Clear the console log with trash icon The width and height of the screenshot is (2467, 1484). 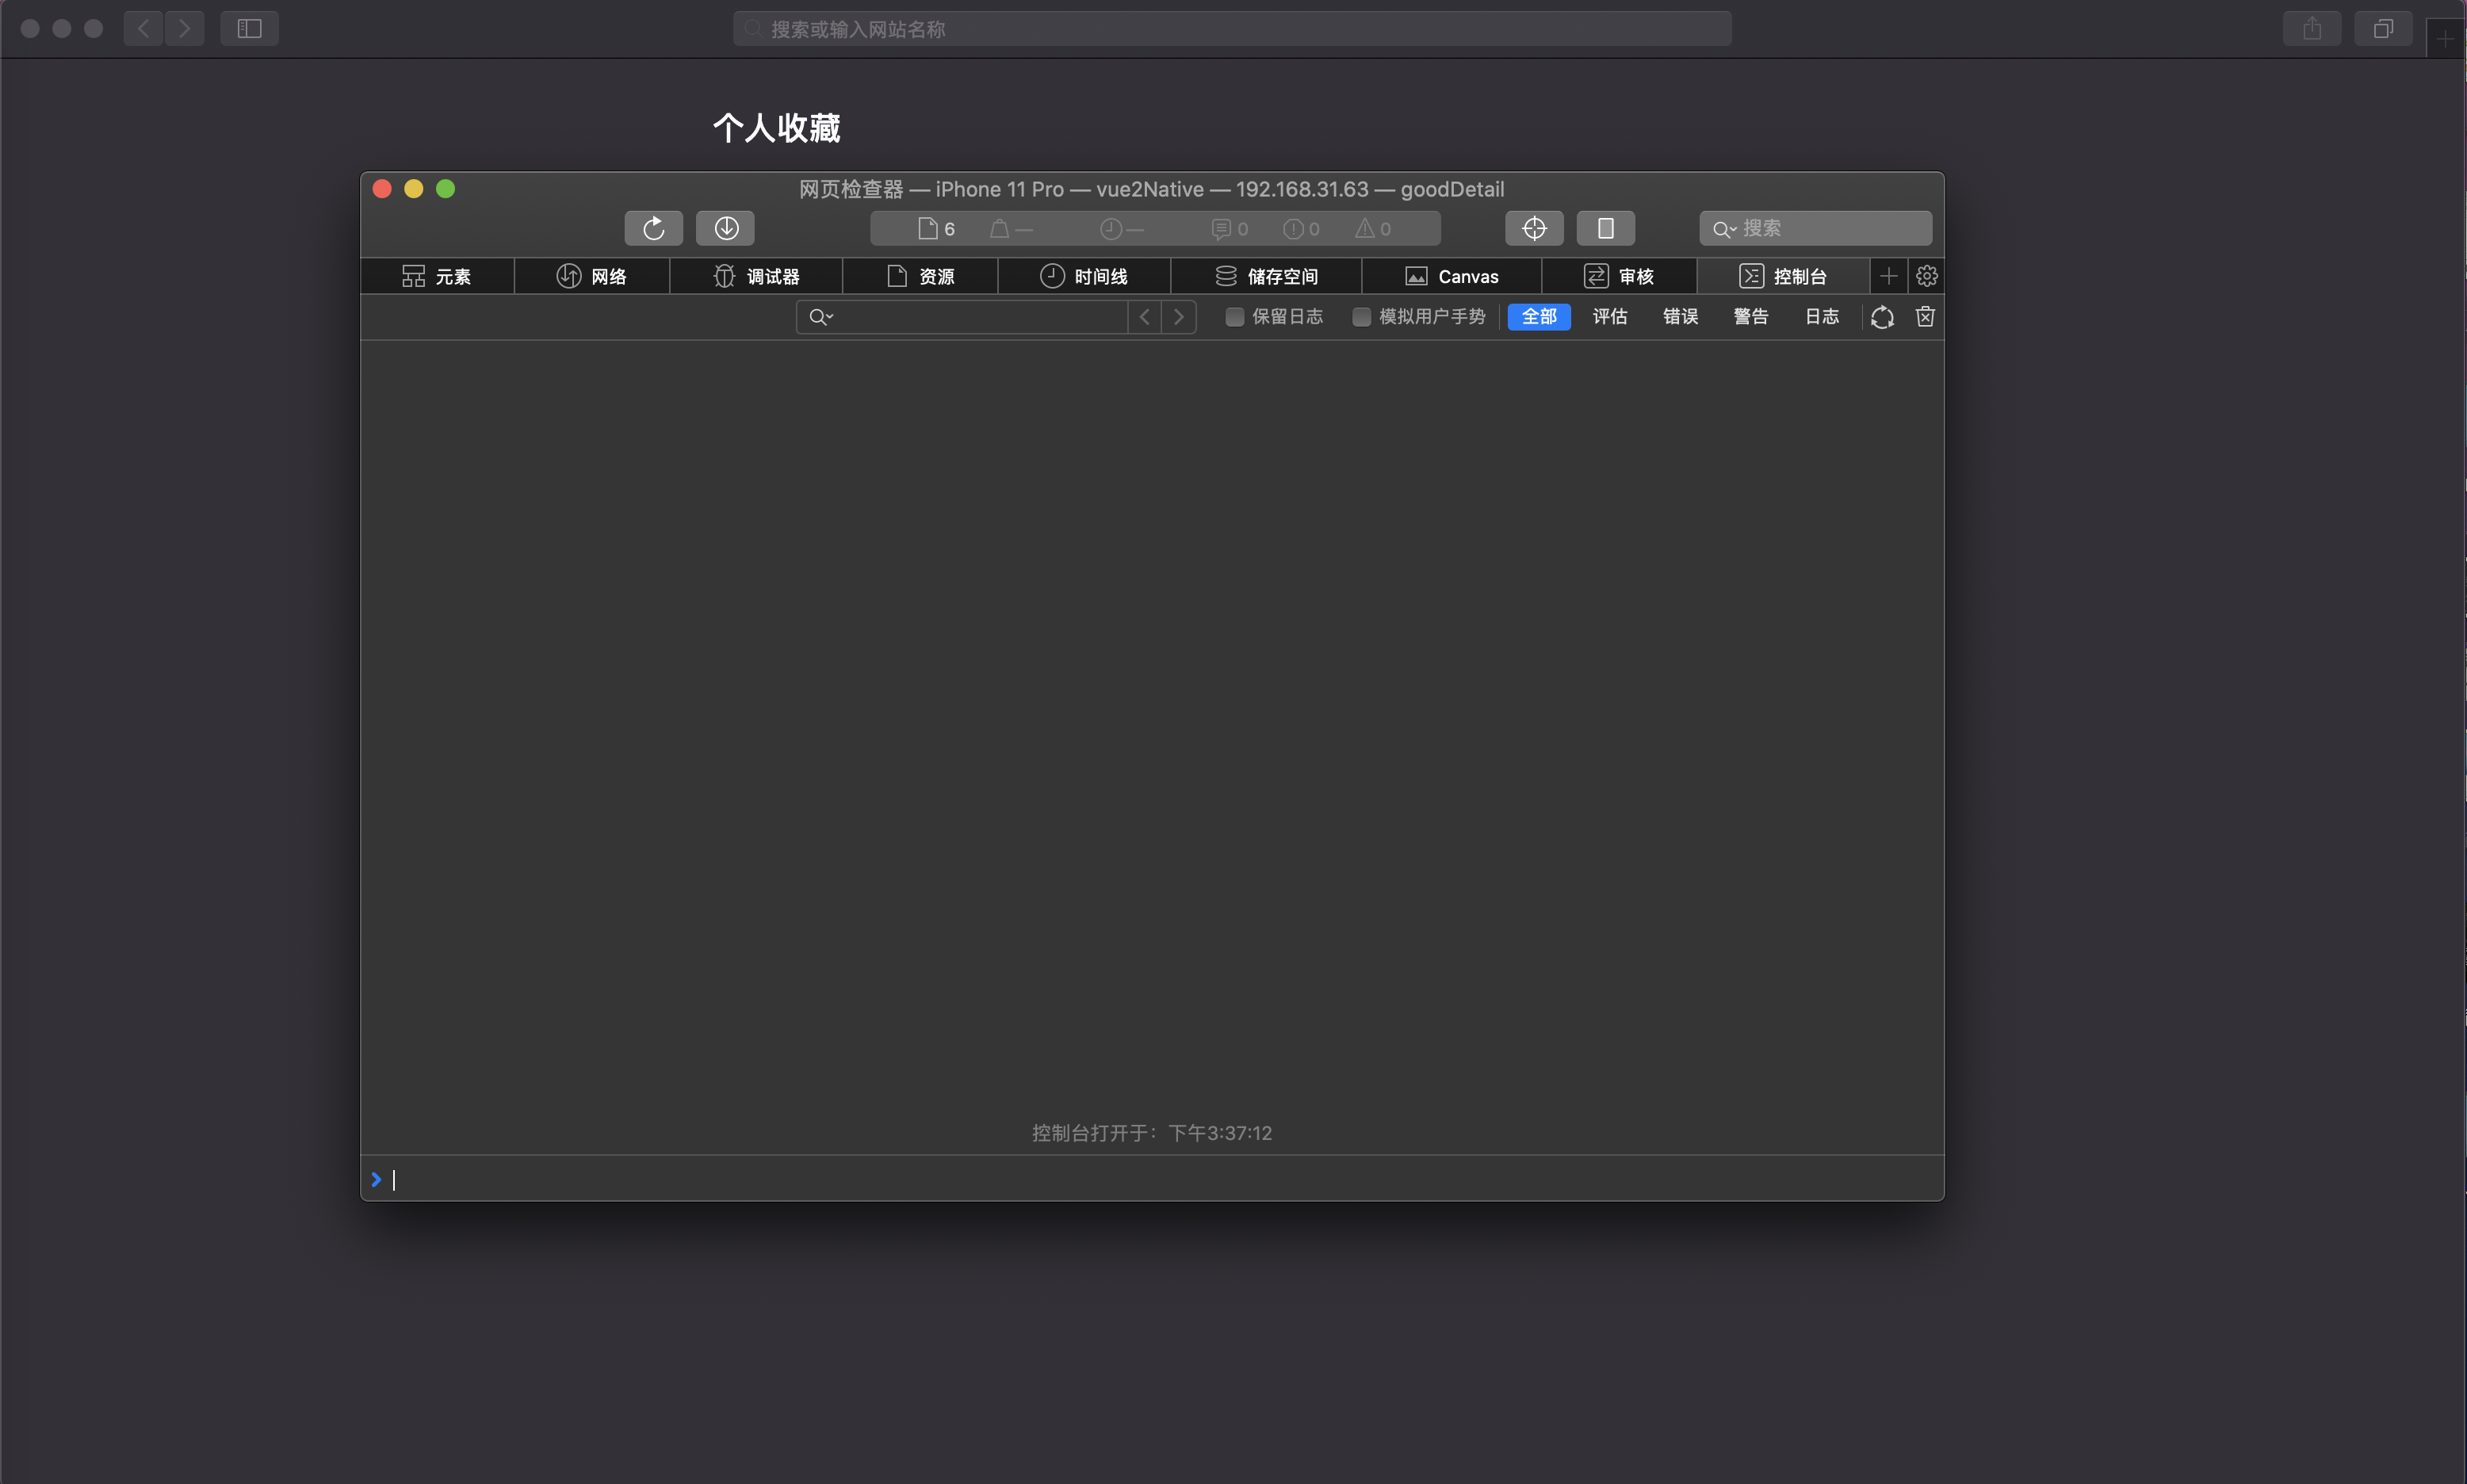pyautogui.click(x=1924, y=317)
